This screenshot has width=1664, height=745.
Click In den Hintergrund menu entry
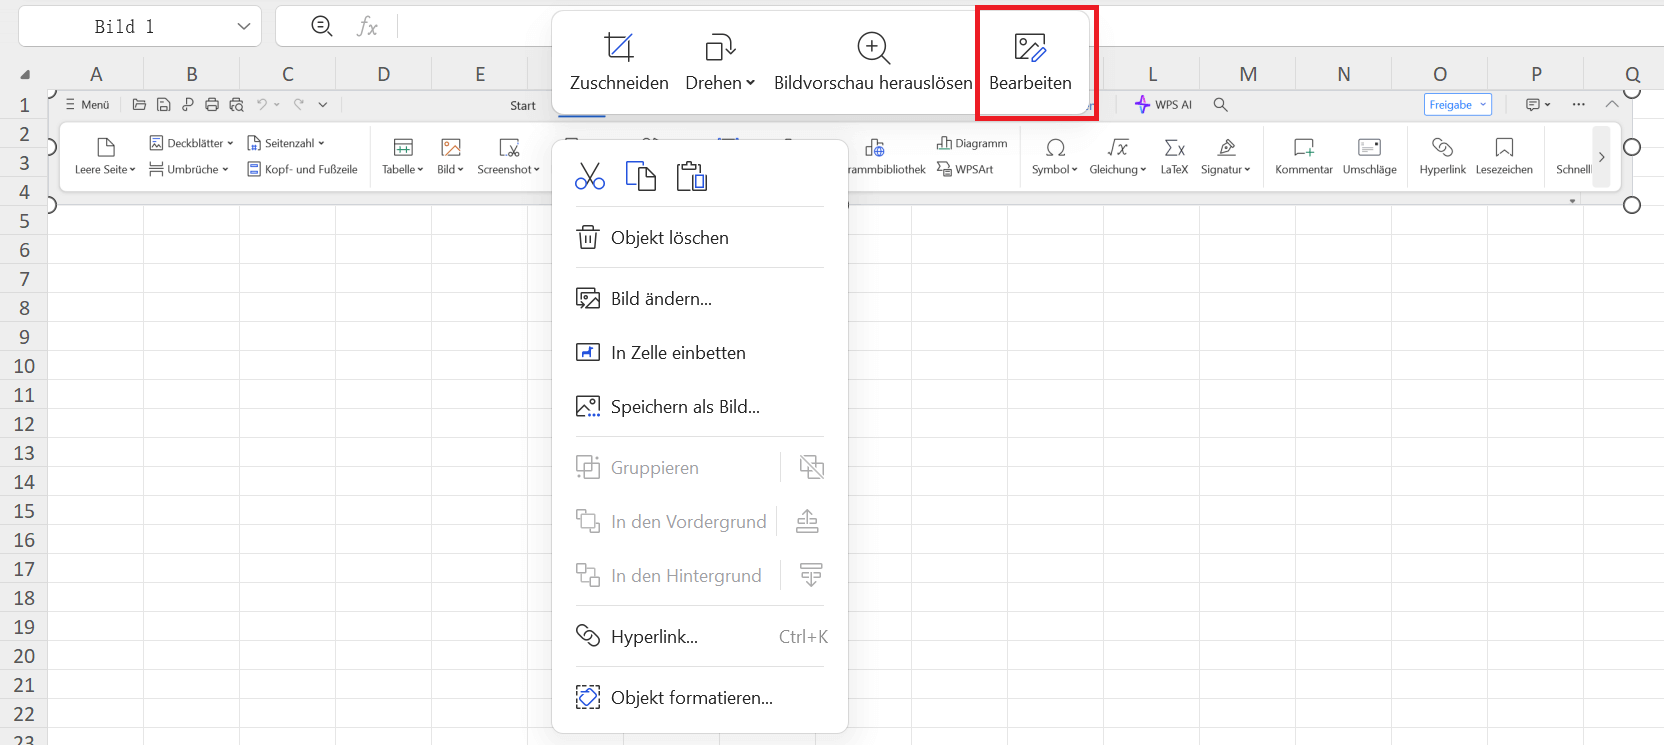coord(668,576)
